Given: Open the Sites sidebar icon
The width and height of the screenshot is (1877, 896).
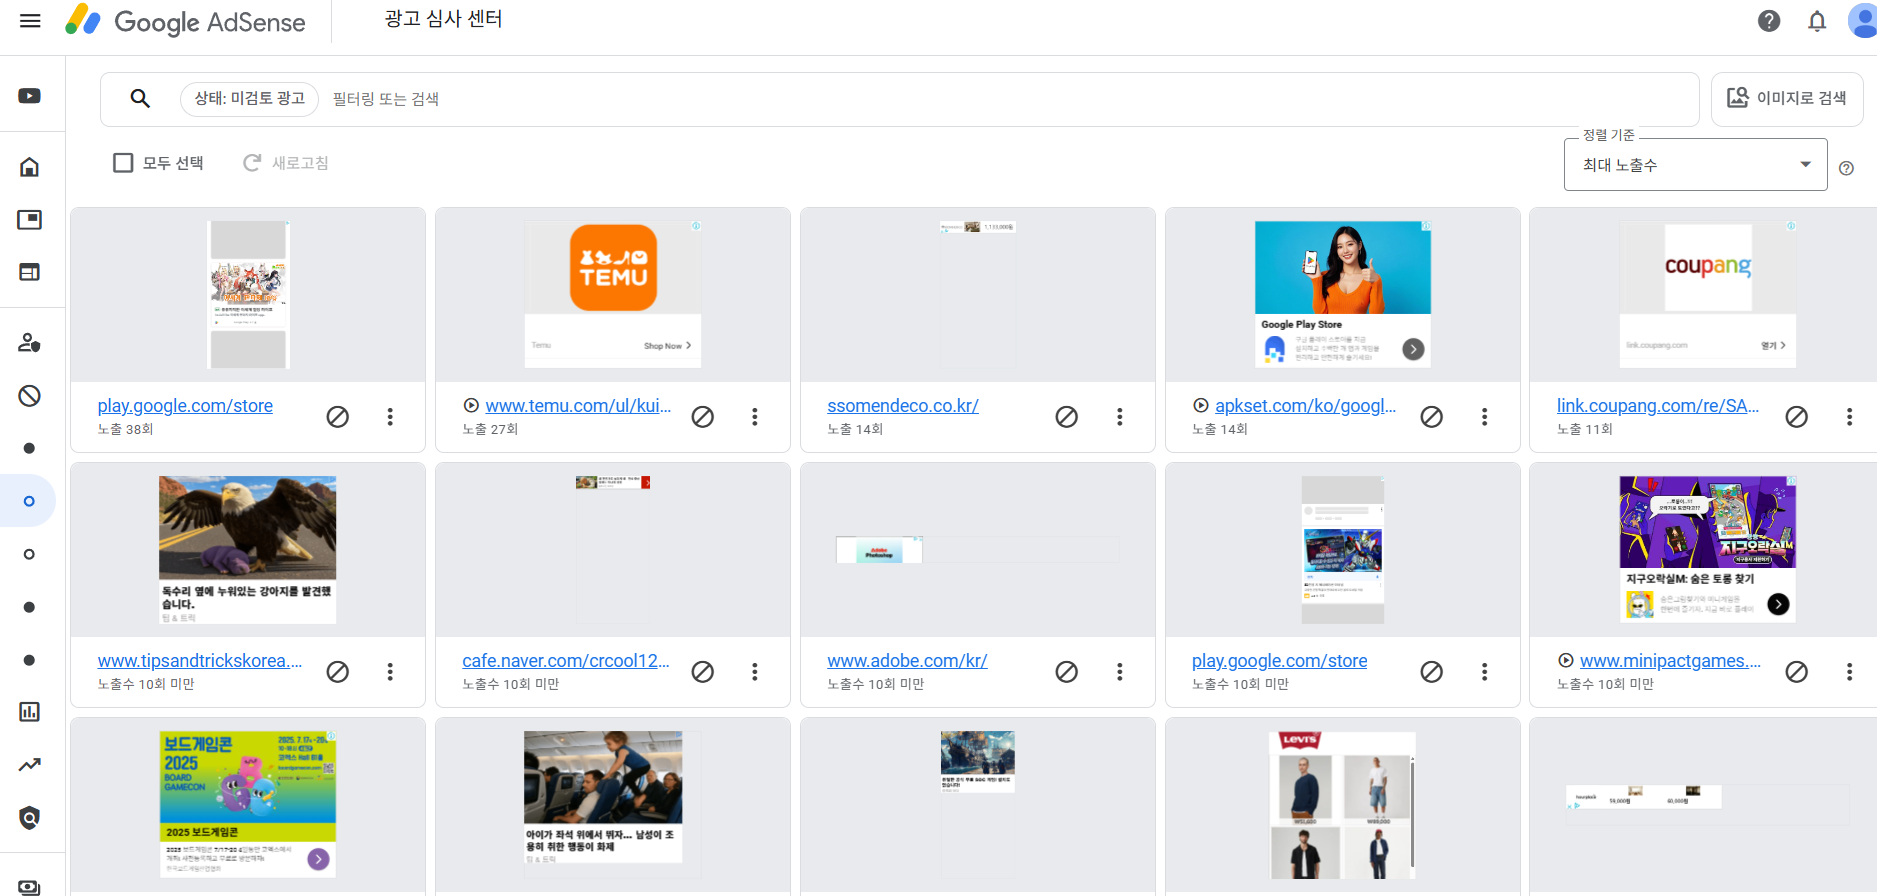Looking at the screenshot, I should (30, 272).
